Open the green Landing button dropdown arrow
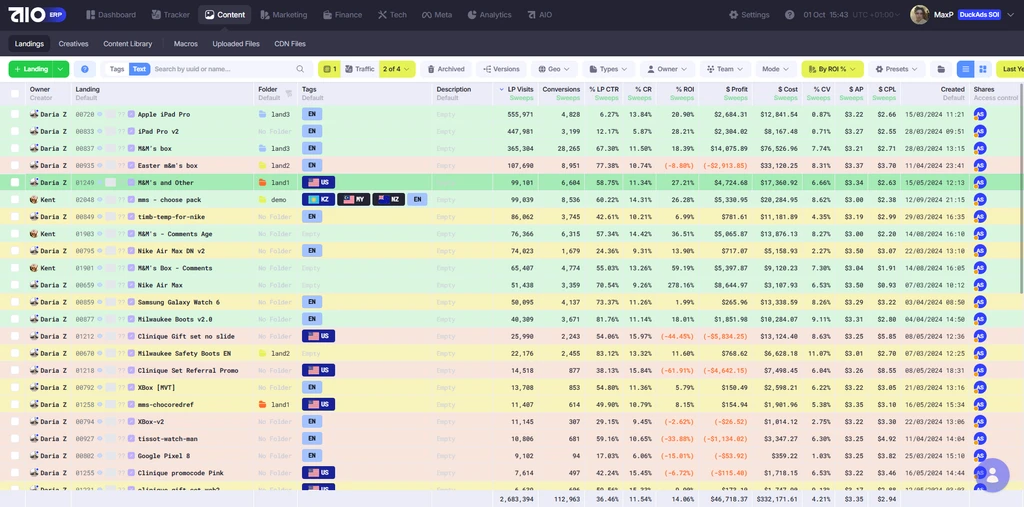The height and width of the screenshot is (507, 1024). 61,69
